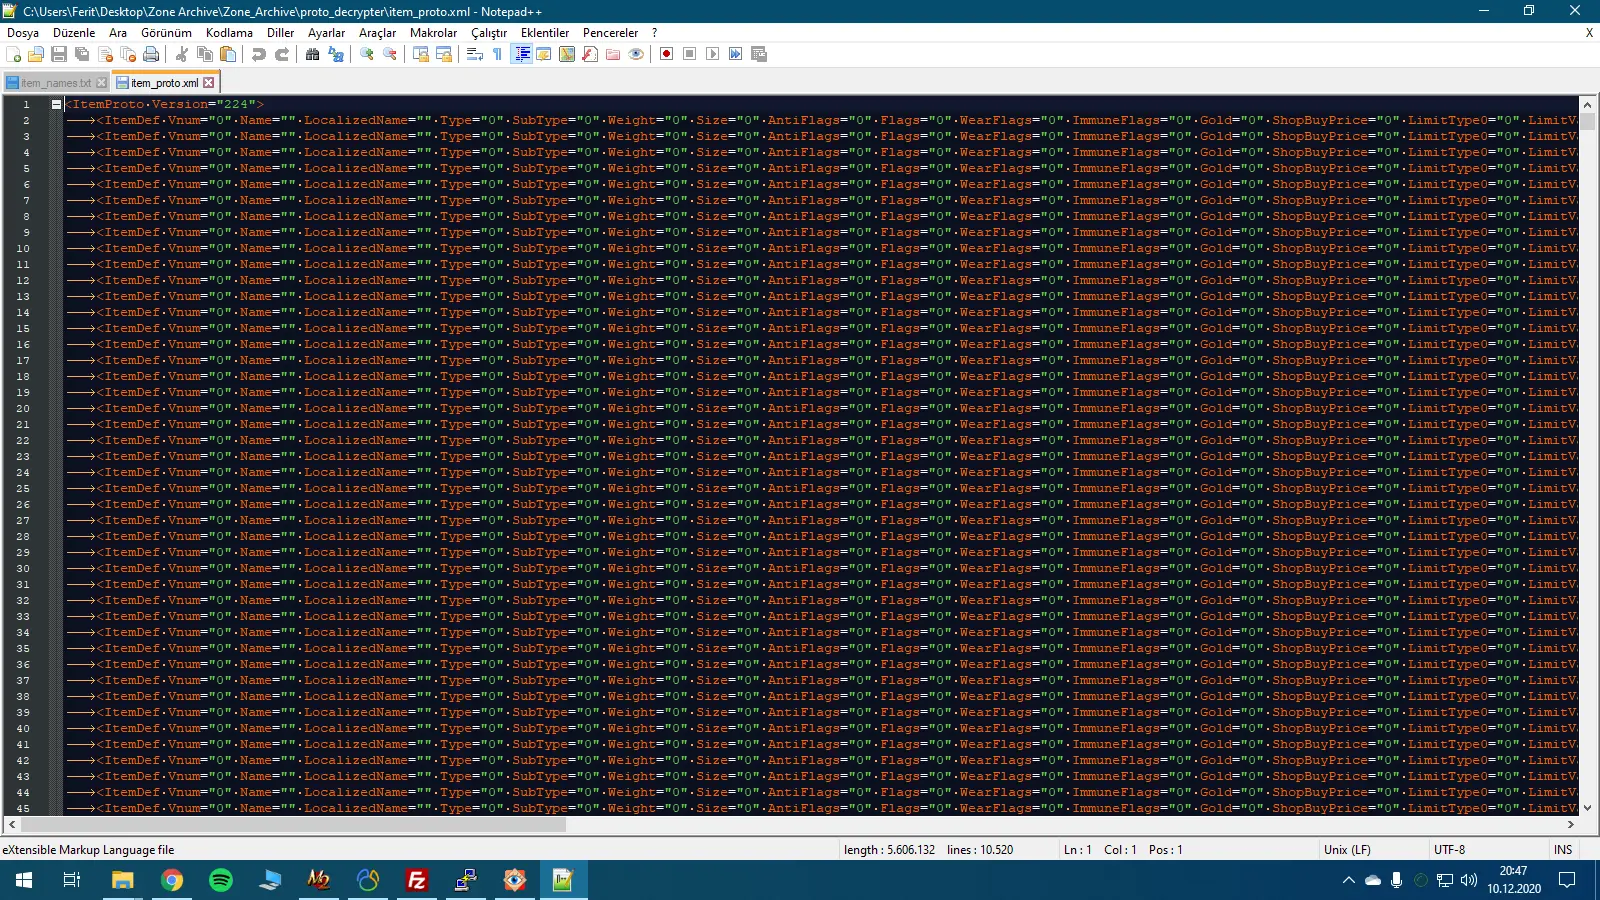
Task: Click the horizontal scrollbar right arrow
Action: (x=1571, y=825)
